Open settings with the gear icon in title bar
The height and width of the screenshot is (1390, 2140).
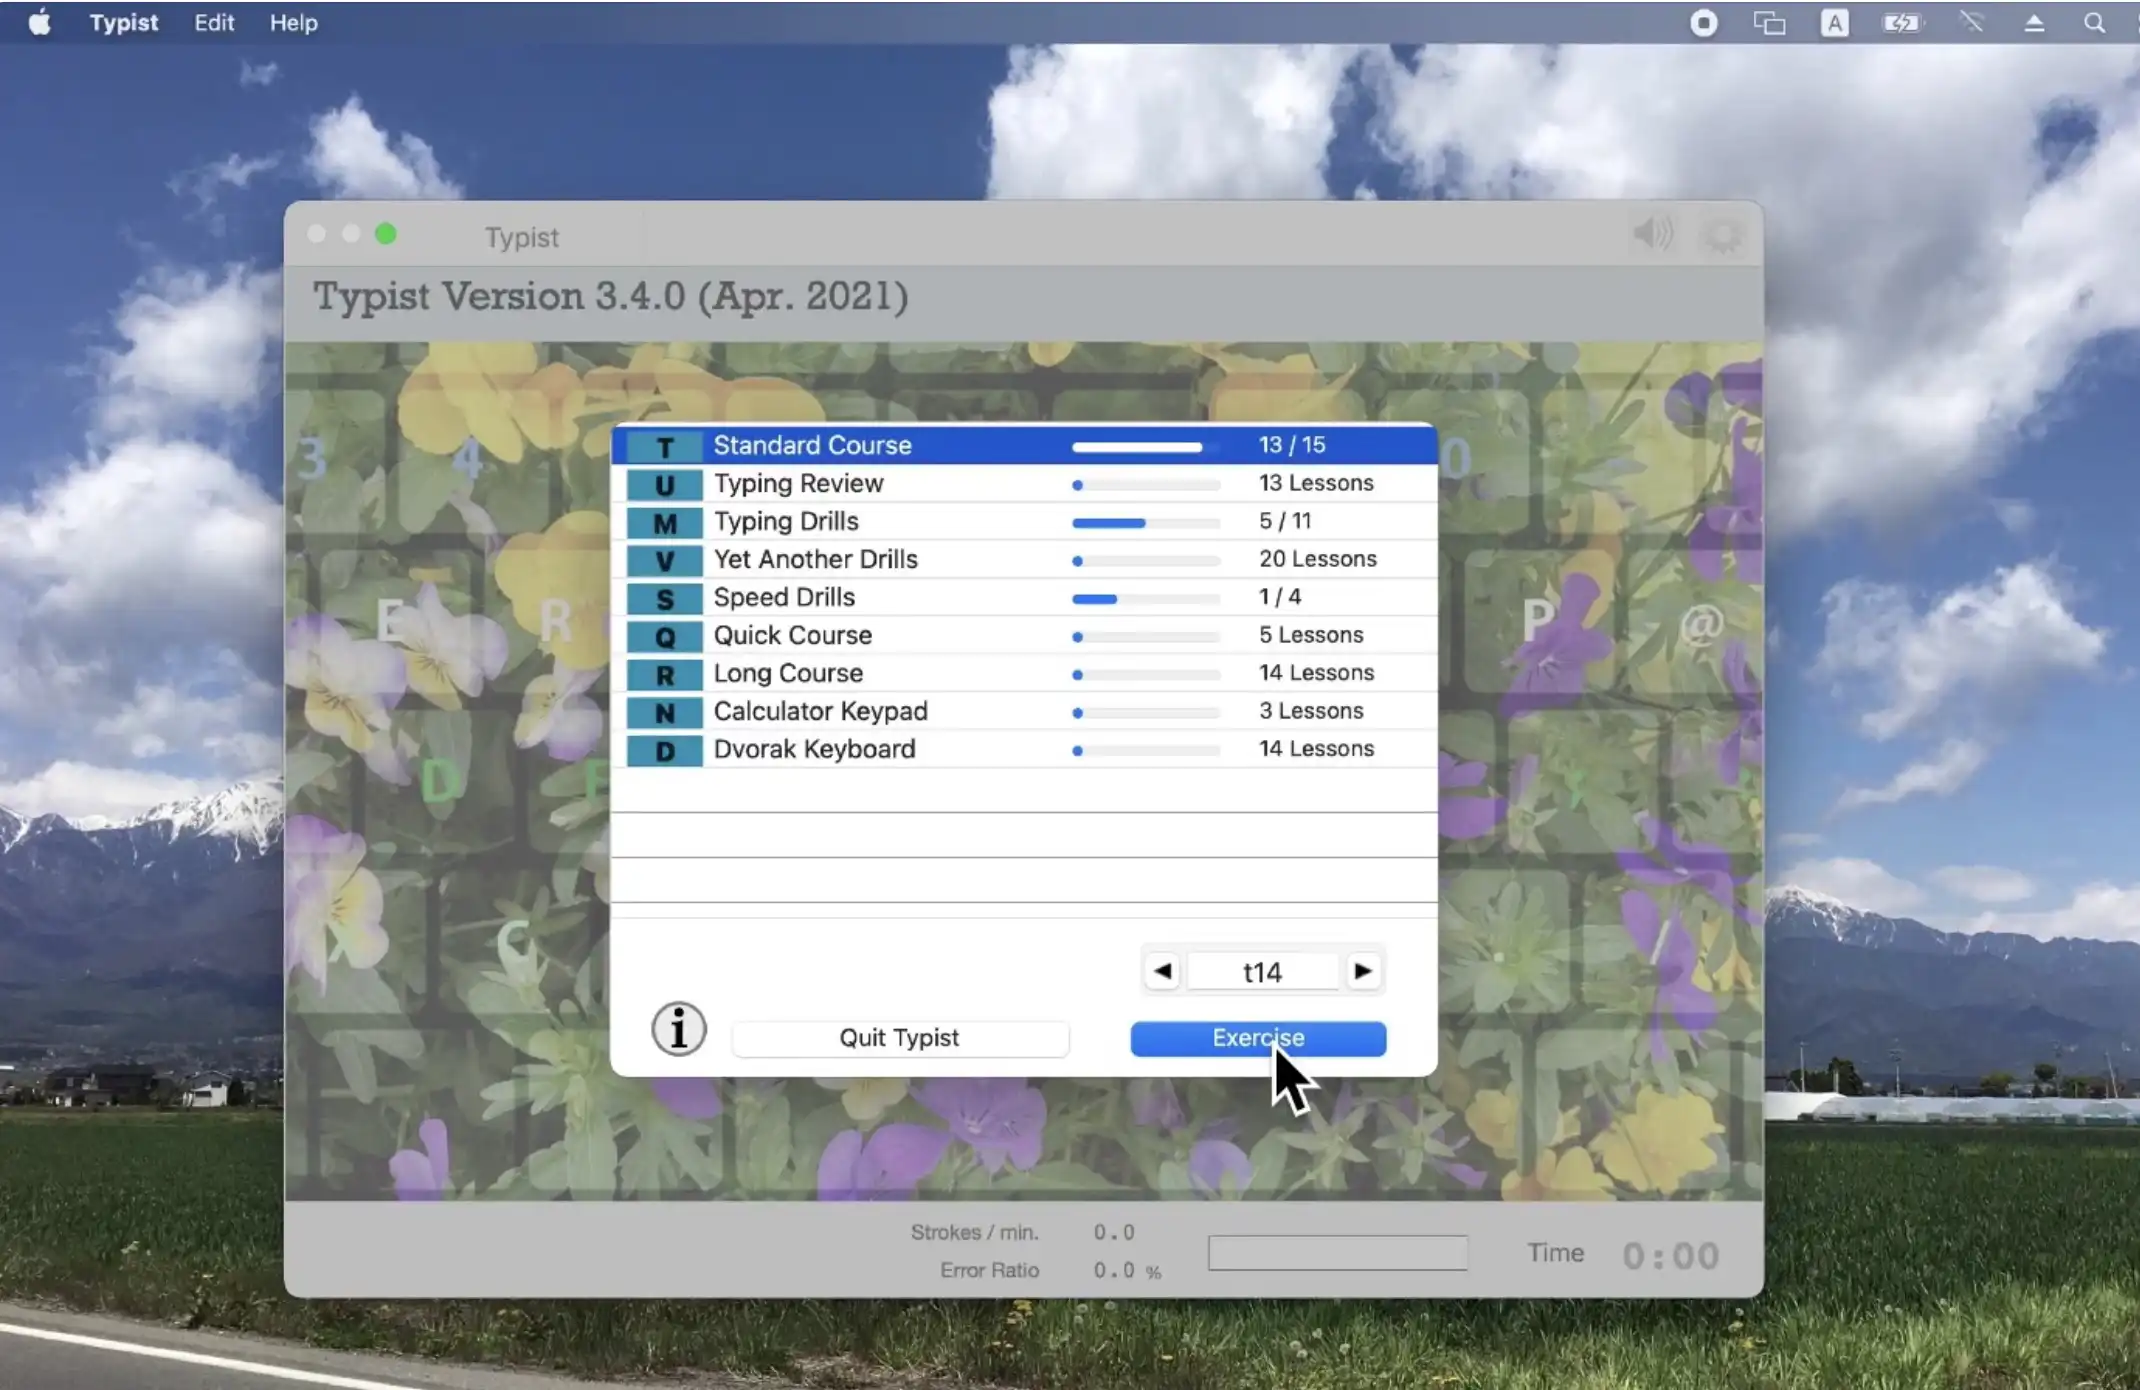click(1723, 236)
